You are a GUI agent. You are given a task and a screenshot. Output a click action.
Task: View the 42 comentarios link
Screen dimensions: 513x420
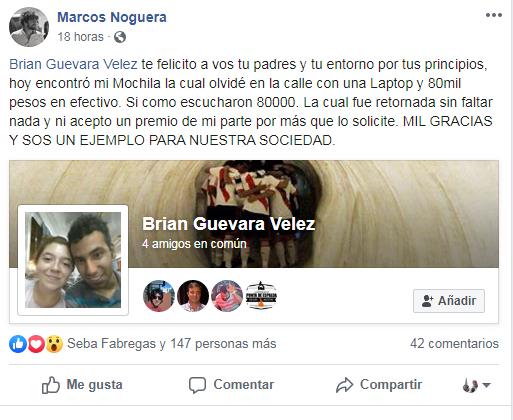click(454, 343)
